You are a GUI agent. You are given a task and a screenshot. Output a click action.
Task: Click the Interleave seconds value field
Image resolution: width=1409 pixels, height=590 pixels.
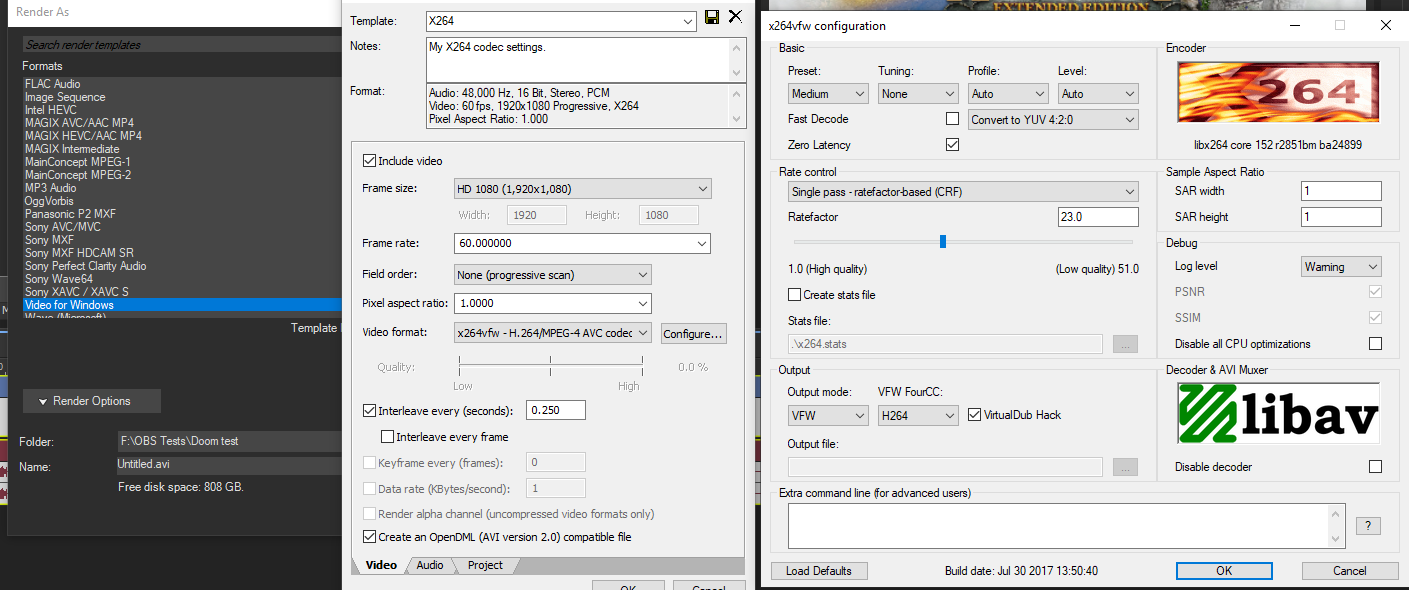click(x=555, y=411)
